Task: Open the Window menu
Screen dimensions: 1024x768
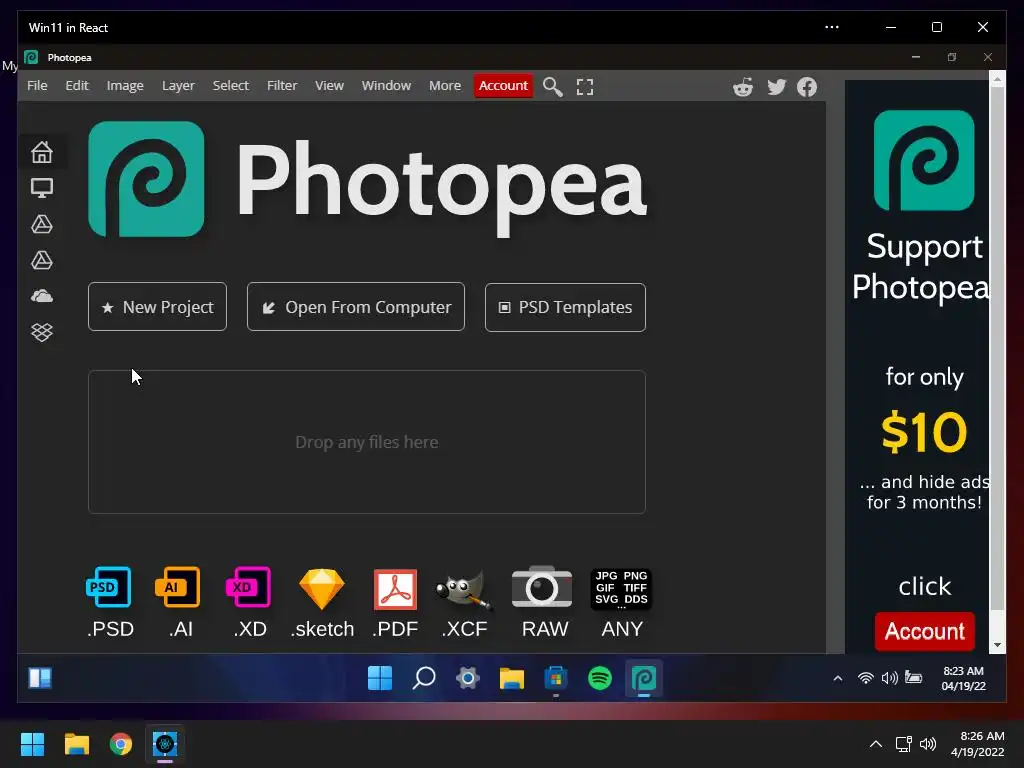Action: [386, 86]
